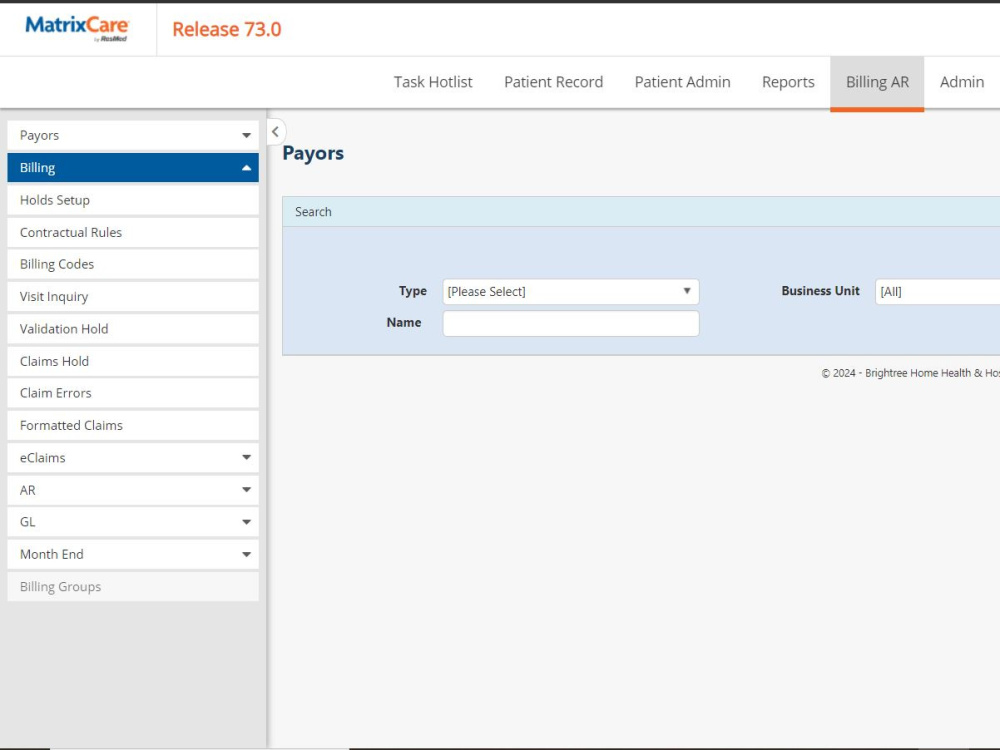Image resolution: width=1000 pixels, height=750 pixels.
Task: Click the Name input field
Action: [571, 323]
